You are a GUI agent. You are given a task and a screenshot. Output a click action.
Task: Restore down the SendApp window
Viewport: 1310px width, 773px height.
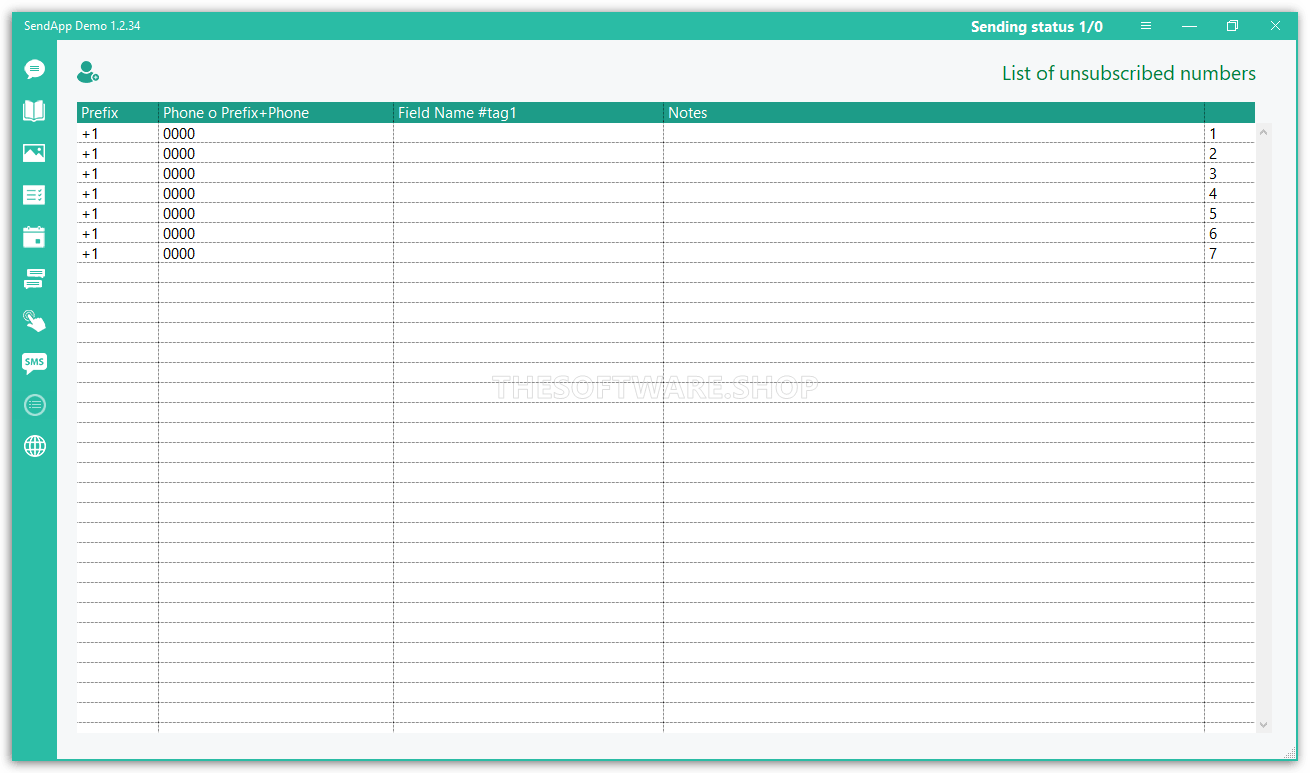coord(1232,26)
